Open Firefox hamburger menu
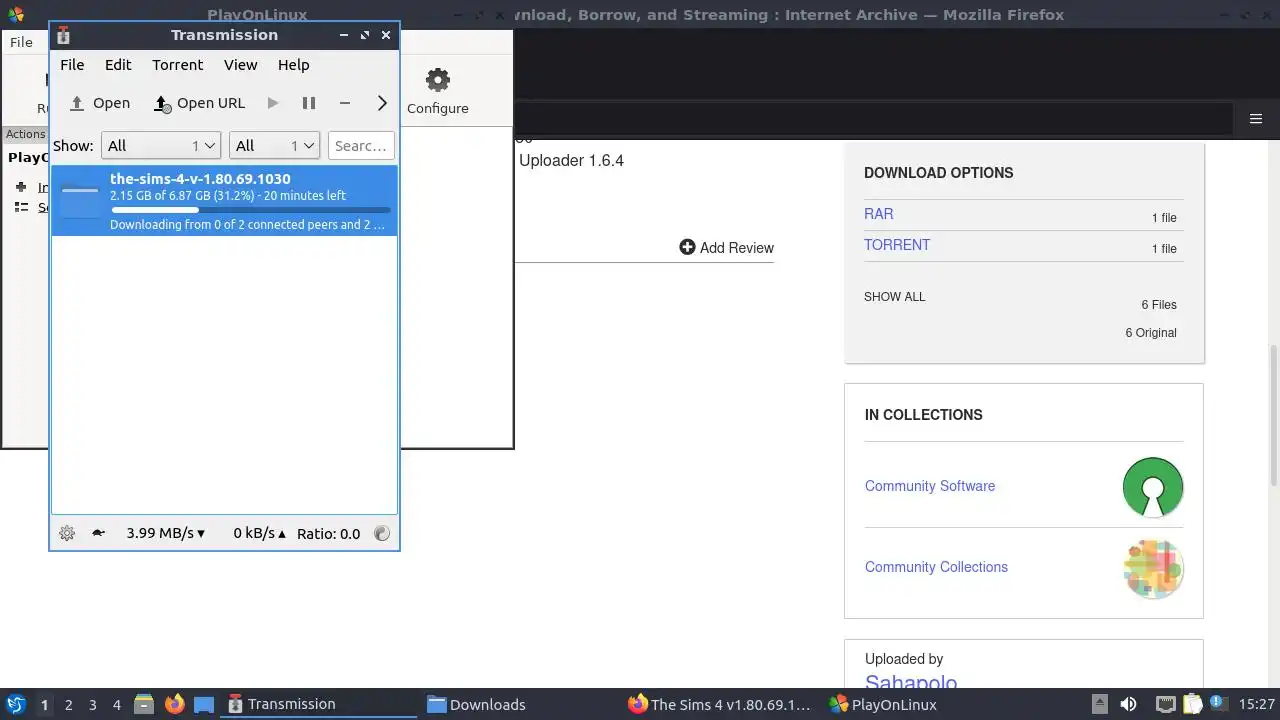The width and height of the screenshot is (1280, 720). coord(1256,118)
